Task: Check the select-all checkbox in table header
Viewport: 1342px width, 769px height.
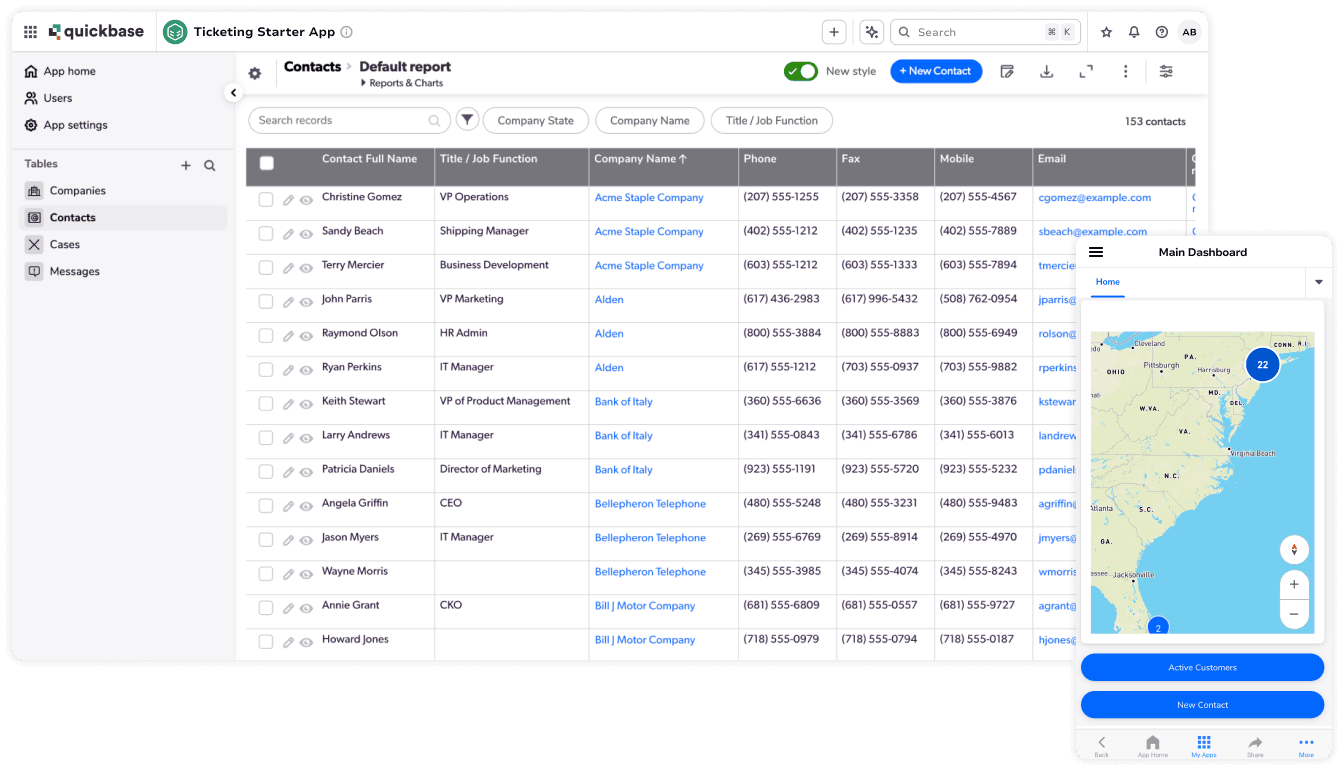Action: (267, 163)
